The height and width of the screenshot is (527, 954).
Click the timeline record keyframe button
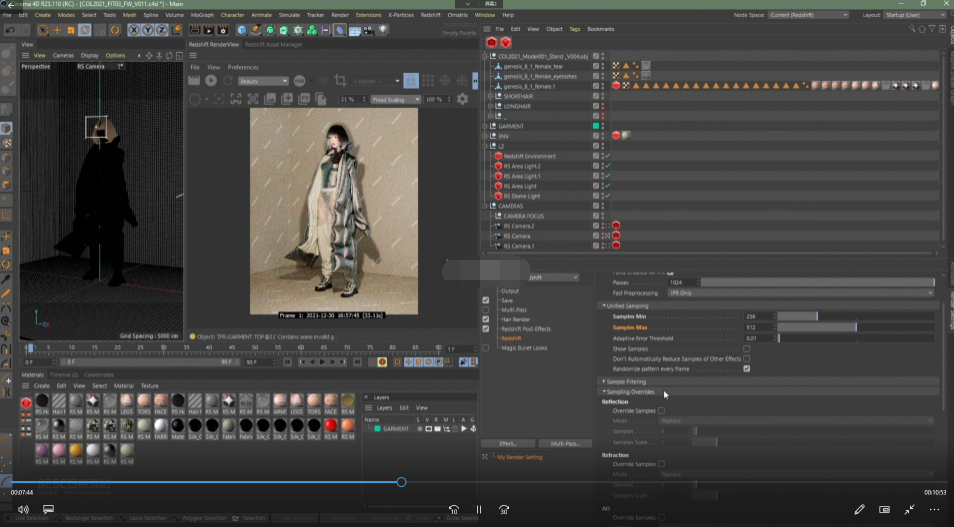(382, 362)
